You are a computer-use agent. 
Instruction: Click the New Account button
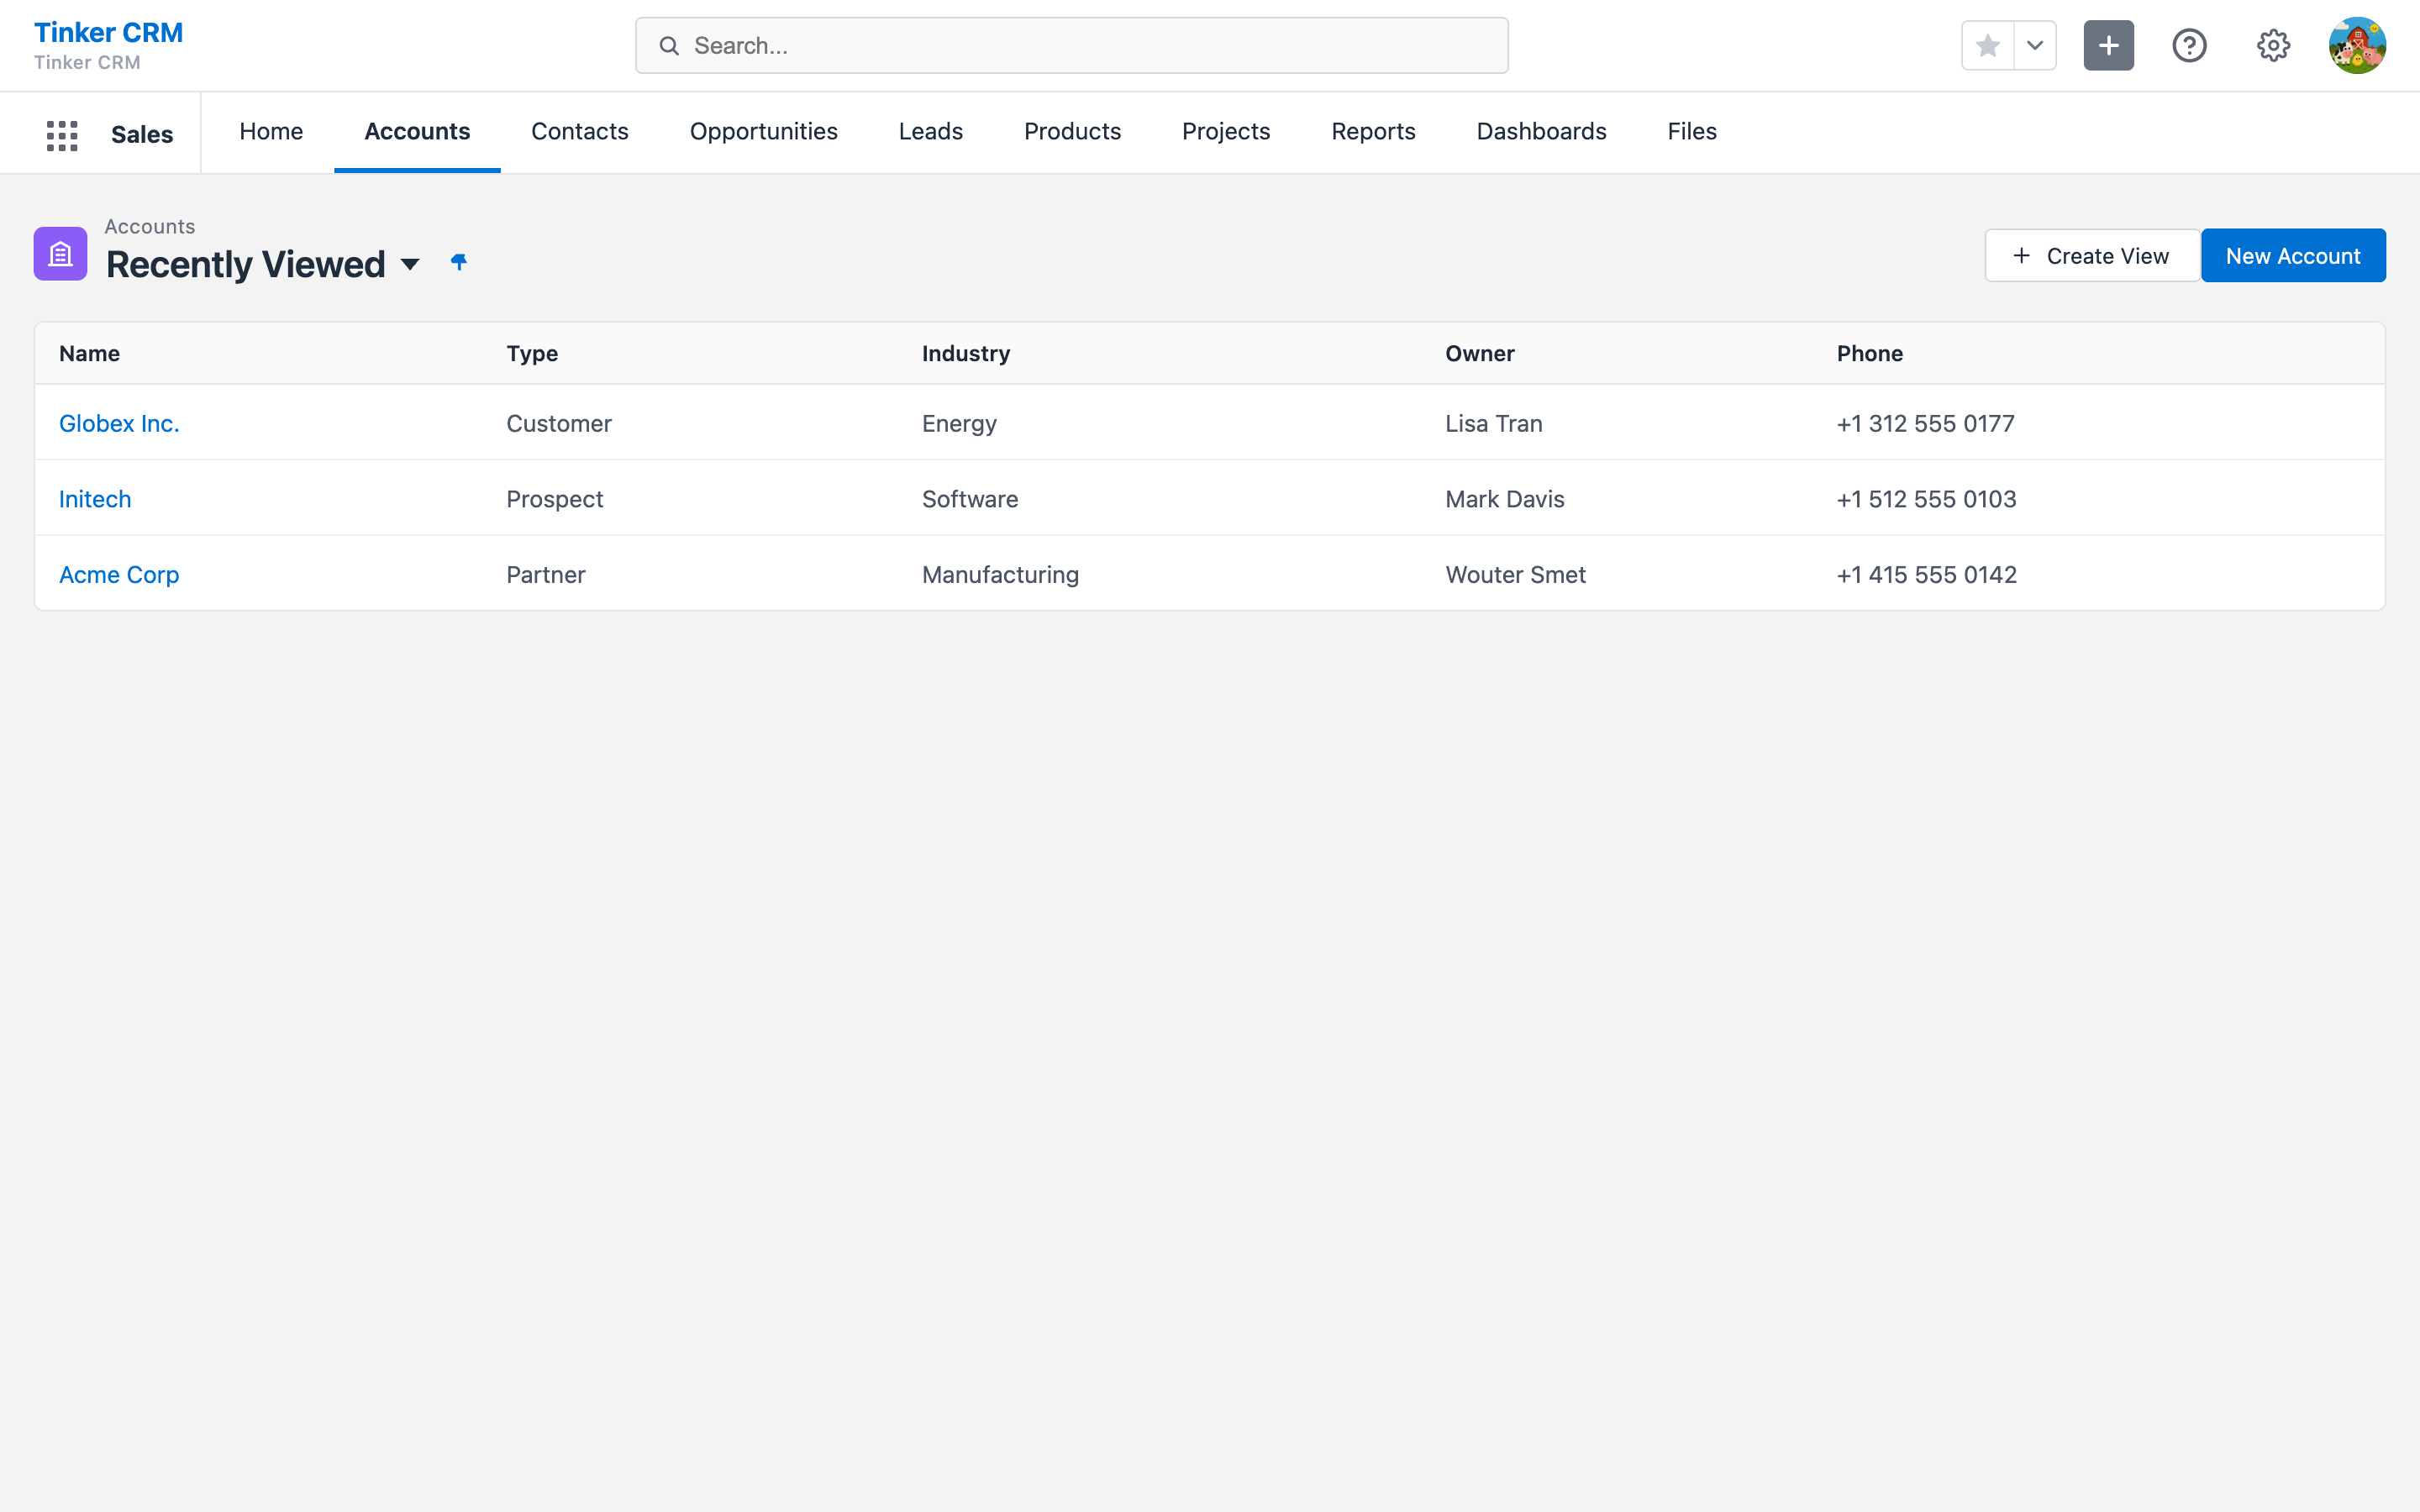coord(2293,256)
